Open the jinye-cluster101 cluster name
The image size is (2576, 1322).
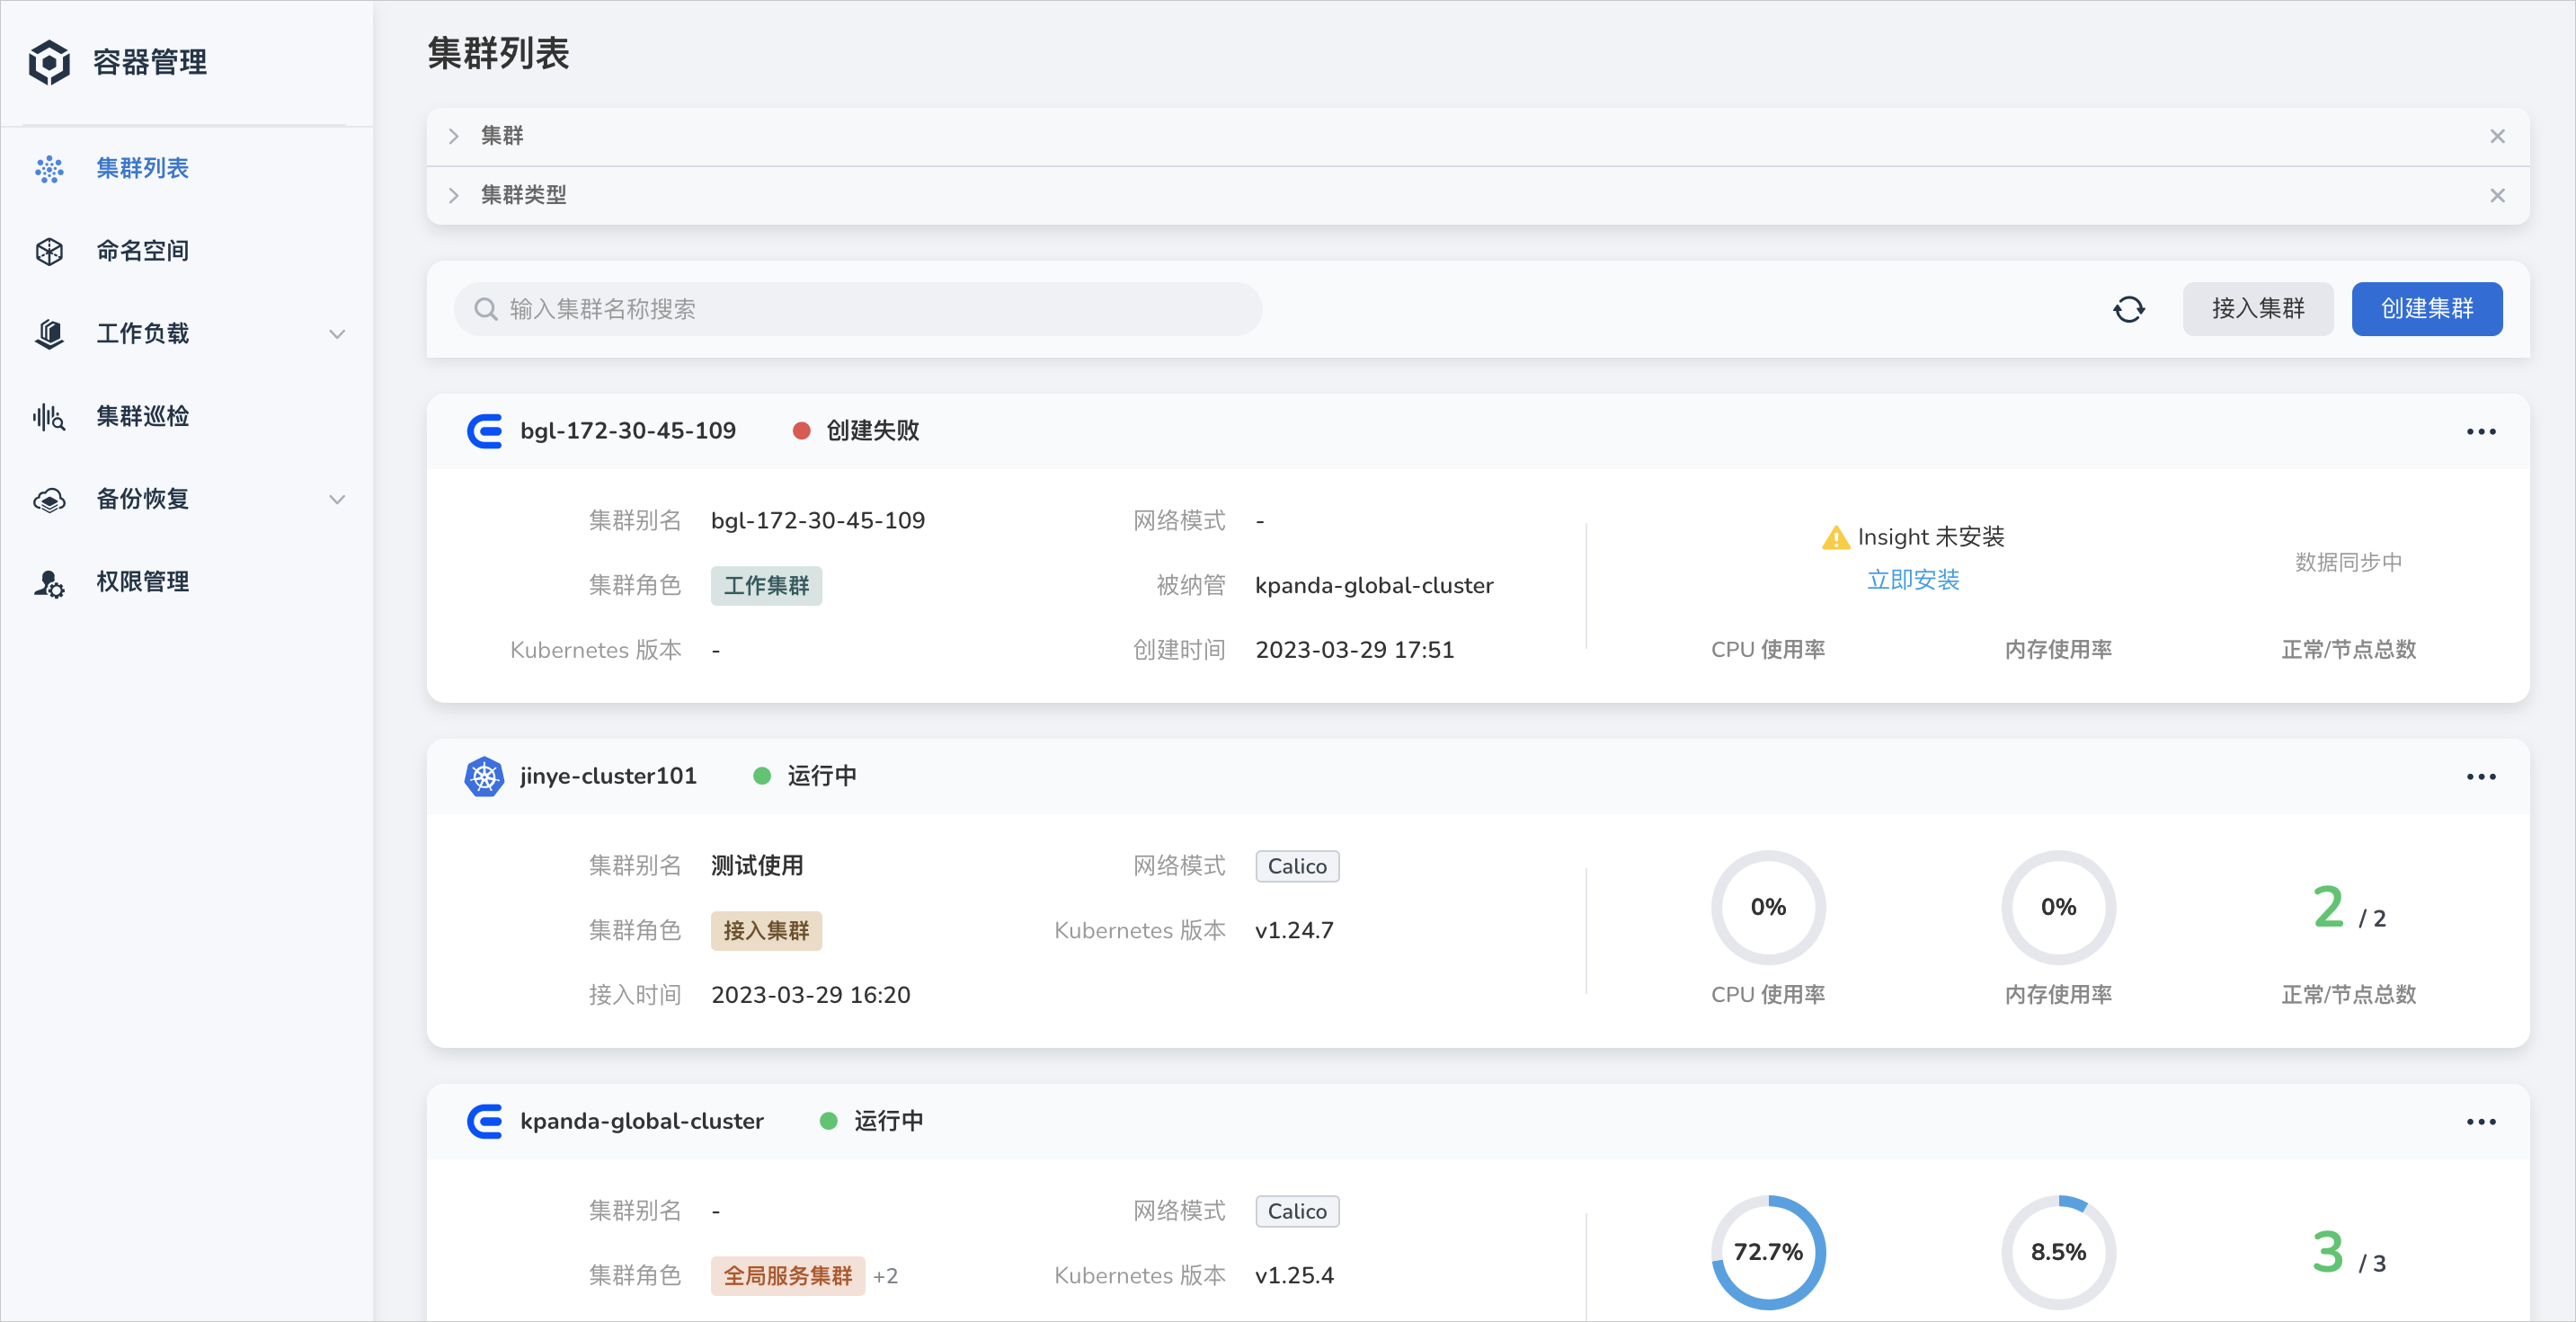point(608,776)
